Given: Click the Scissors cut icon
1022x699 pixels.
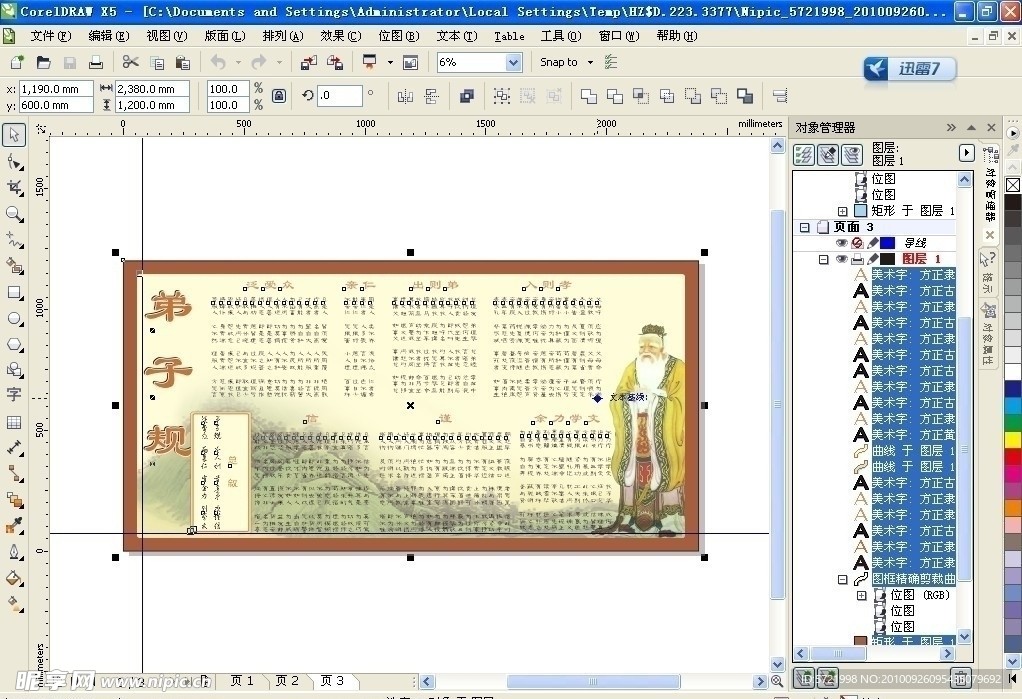Looking at the screenshot, I should click(130, 62).
